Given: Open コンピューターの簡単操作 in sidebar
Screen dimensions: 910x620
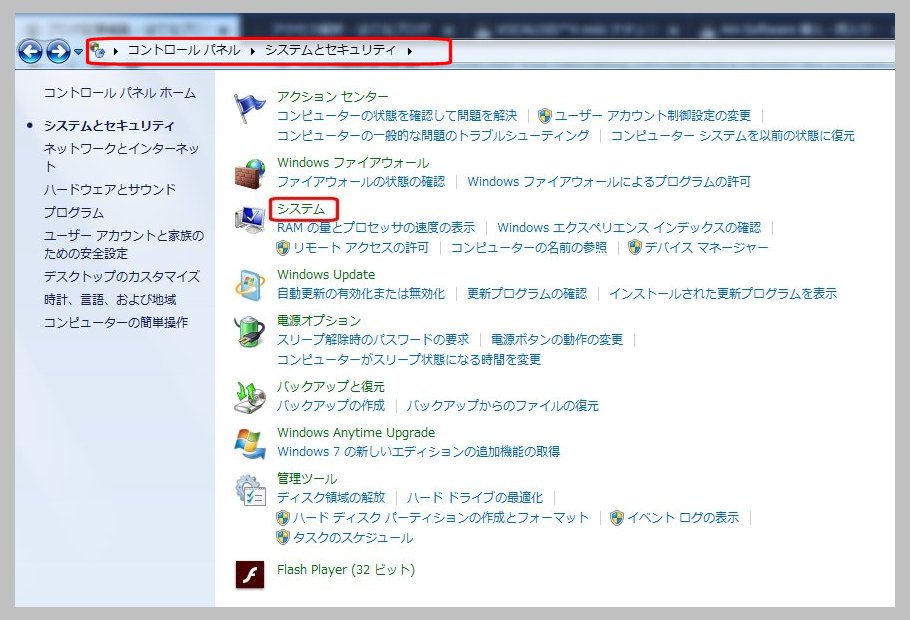Looking at the screenshot, I should point(115,322).
